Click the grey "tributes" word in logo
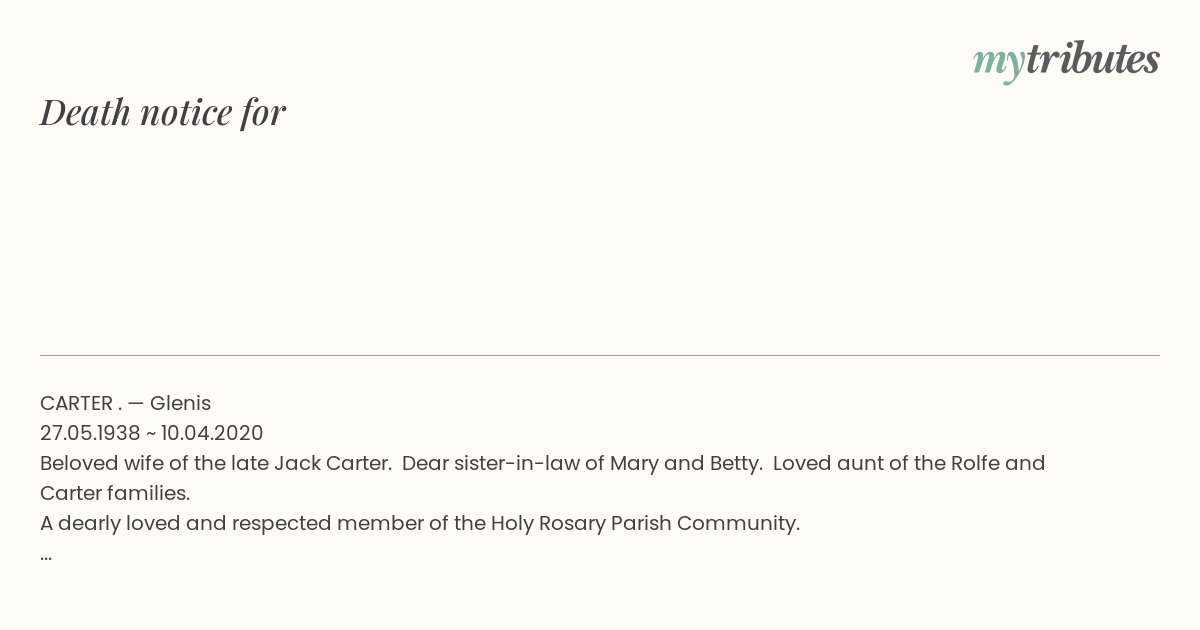This screenshot has height=630, width=1200. pyautogui.click(x=1092, y=60)
